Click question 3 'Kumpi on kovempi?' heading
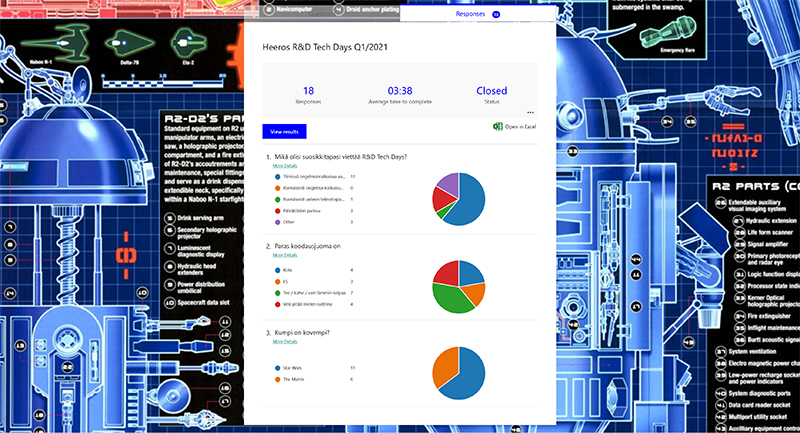 [x=302, y=333]
